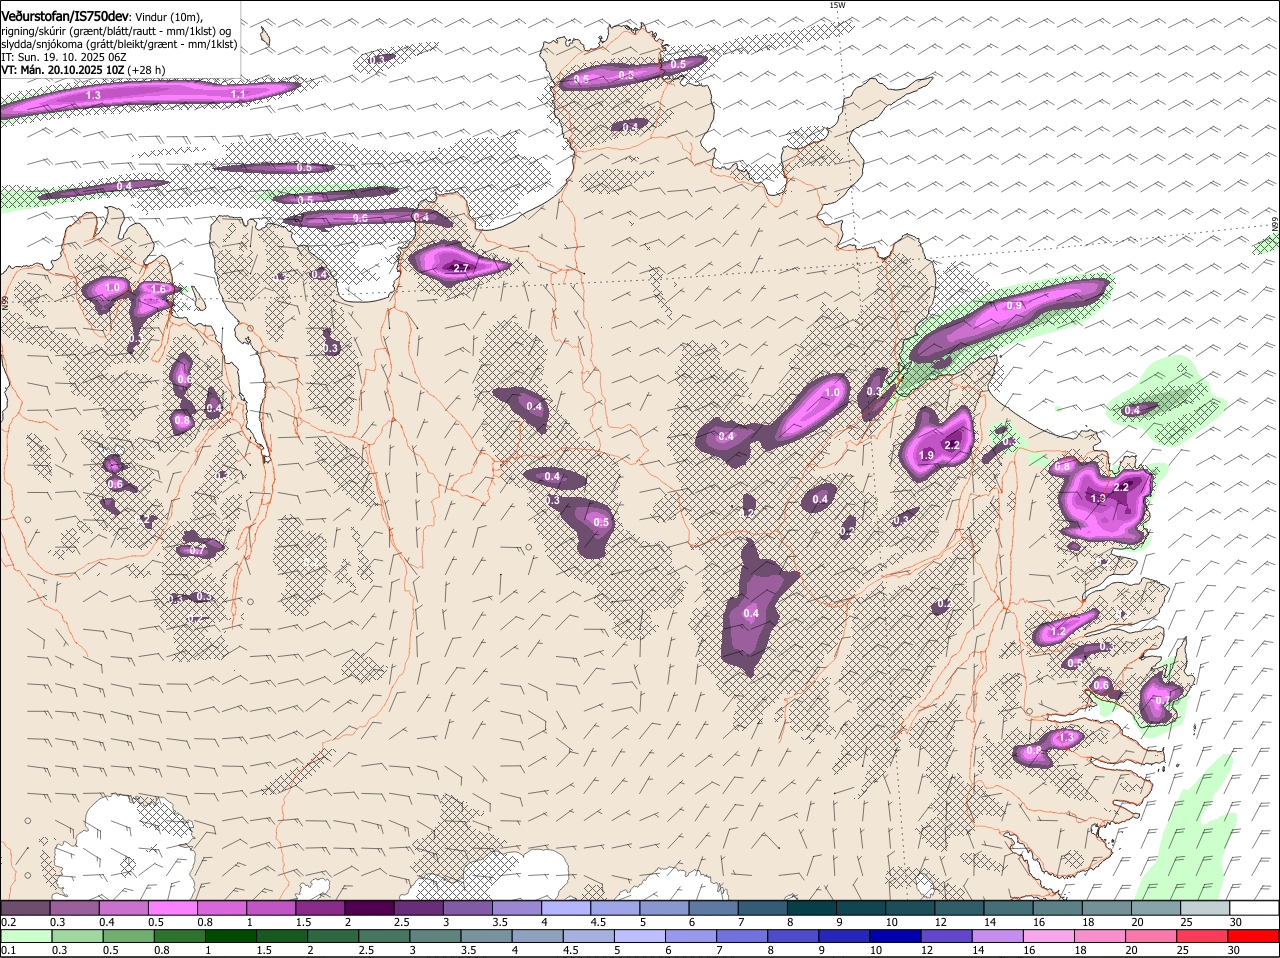Pick upper-scale darkest purple swatch between 2 and 2.5
The height and width of the screenshot is (958, 1280).
pos(369,908)
